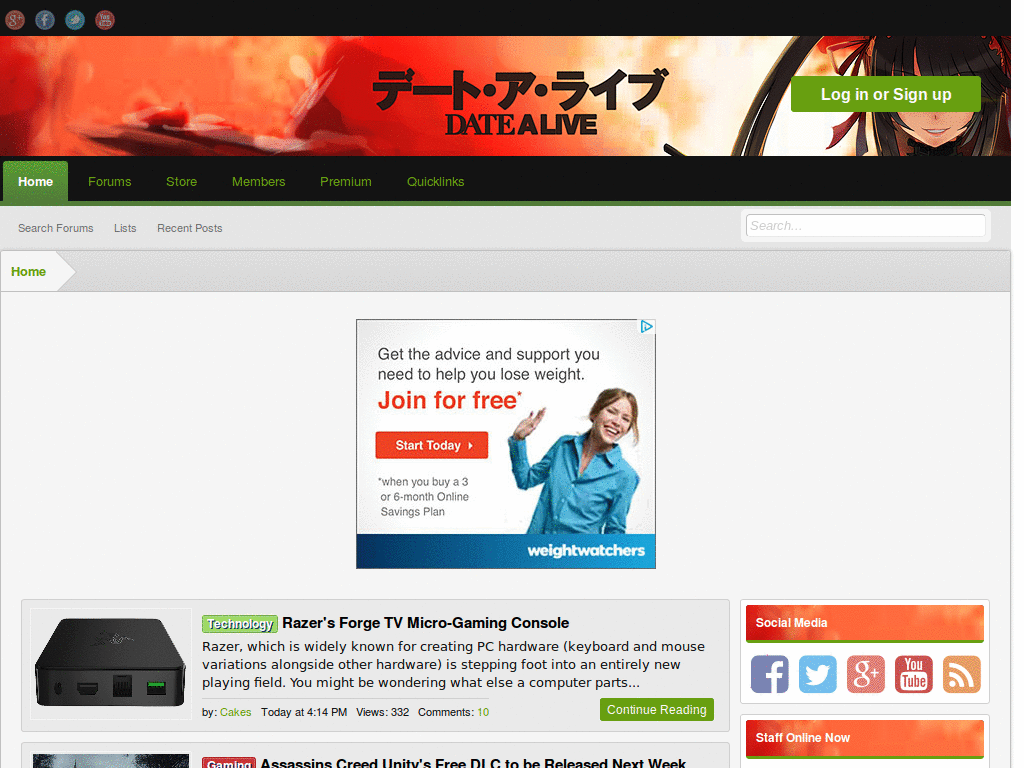Open the comments count 10 link
The height and width of the screenshot is (768, 1024).
(x=483, y=712)
